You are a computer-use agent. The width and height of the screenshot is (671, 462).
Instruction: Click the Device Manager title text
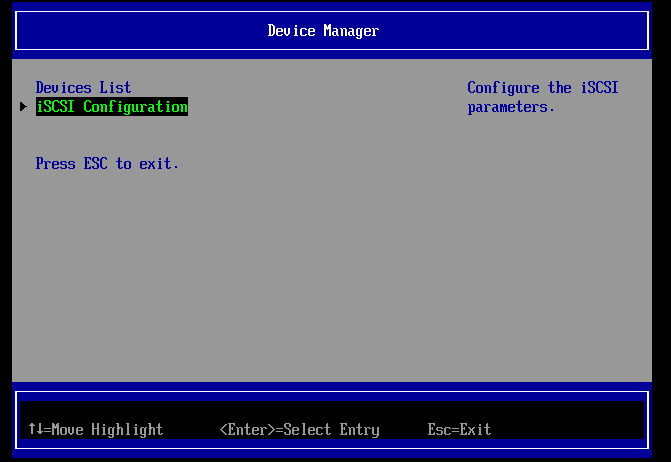(323, 31)
